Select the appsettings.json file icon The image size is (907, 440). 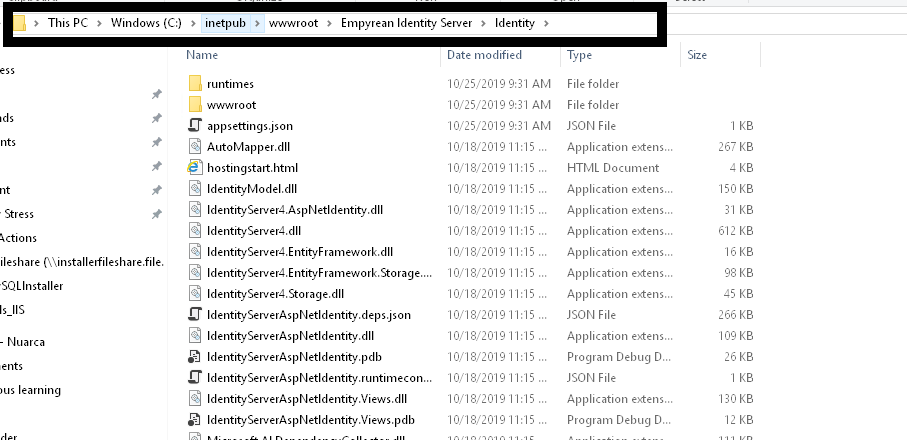click(x=196, y=125)
